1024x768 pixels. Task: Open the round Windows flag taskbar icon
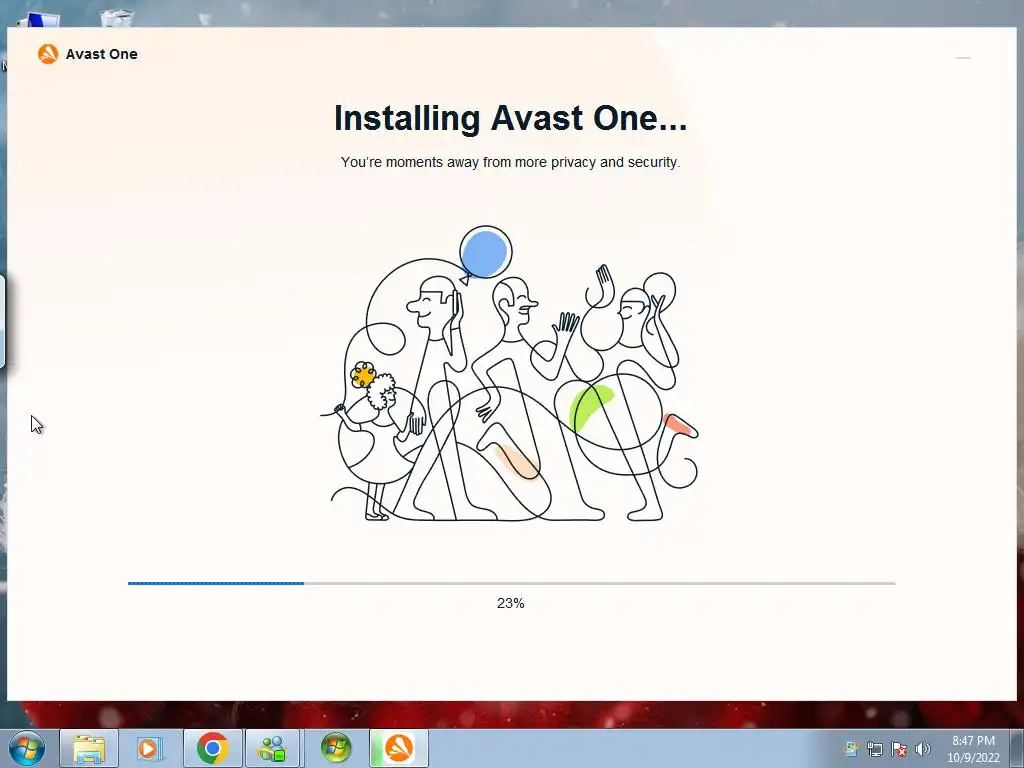(x=336, y=748)
